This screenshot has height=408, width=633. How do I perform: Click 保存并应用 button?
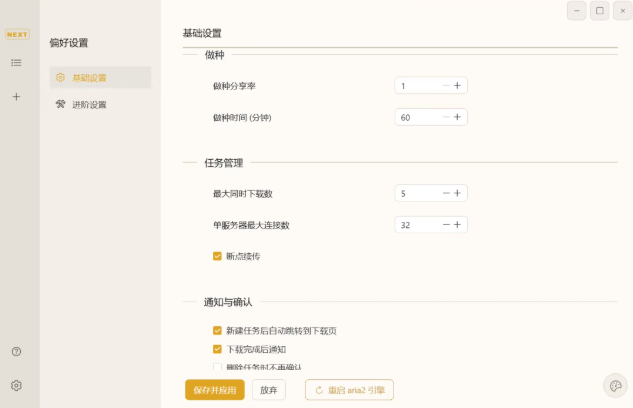click(214, 390)
